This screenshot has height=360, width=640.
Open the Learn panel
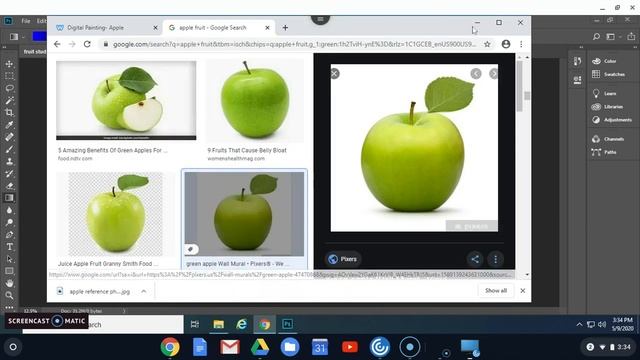[604, 93]
